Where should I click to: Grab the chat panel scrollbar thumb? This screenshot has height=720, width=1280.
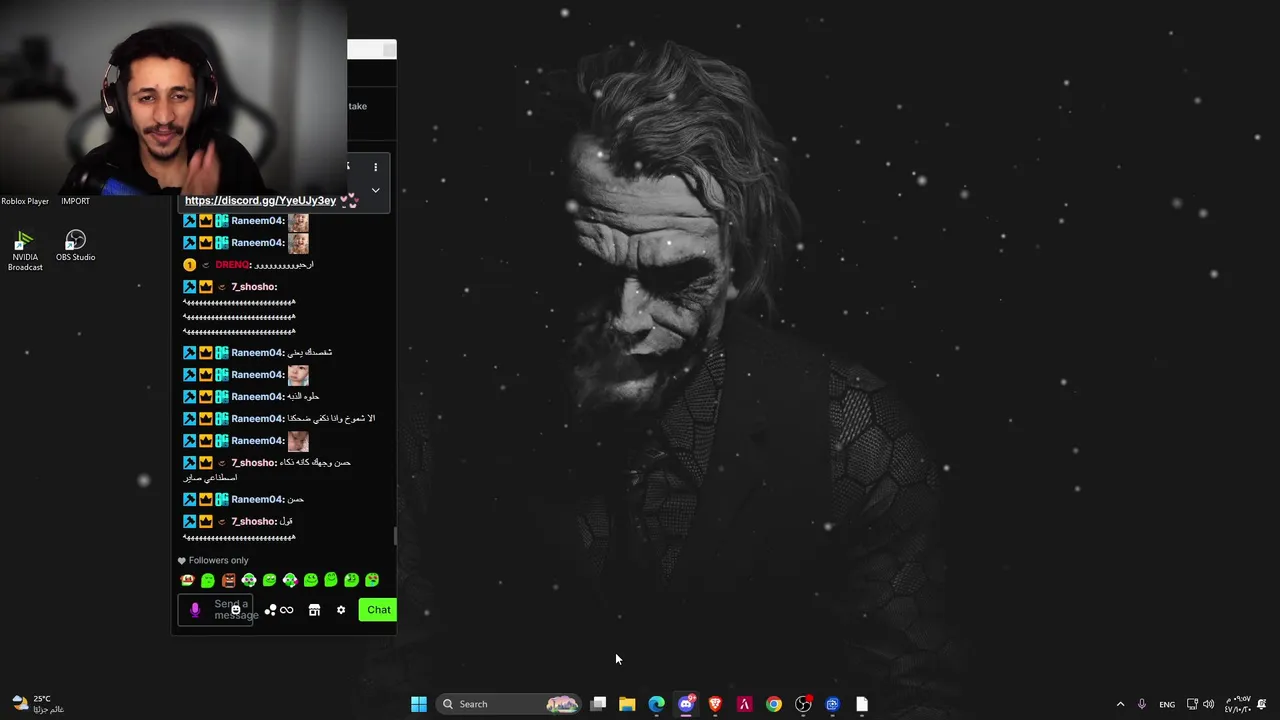click(x=394, y=537)
